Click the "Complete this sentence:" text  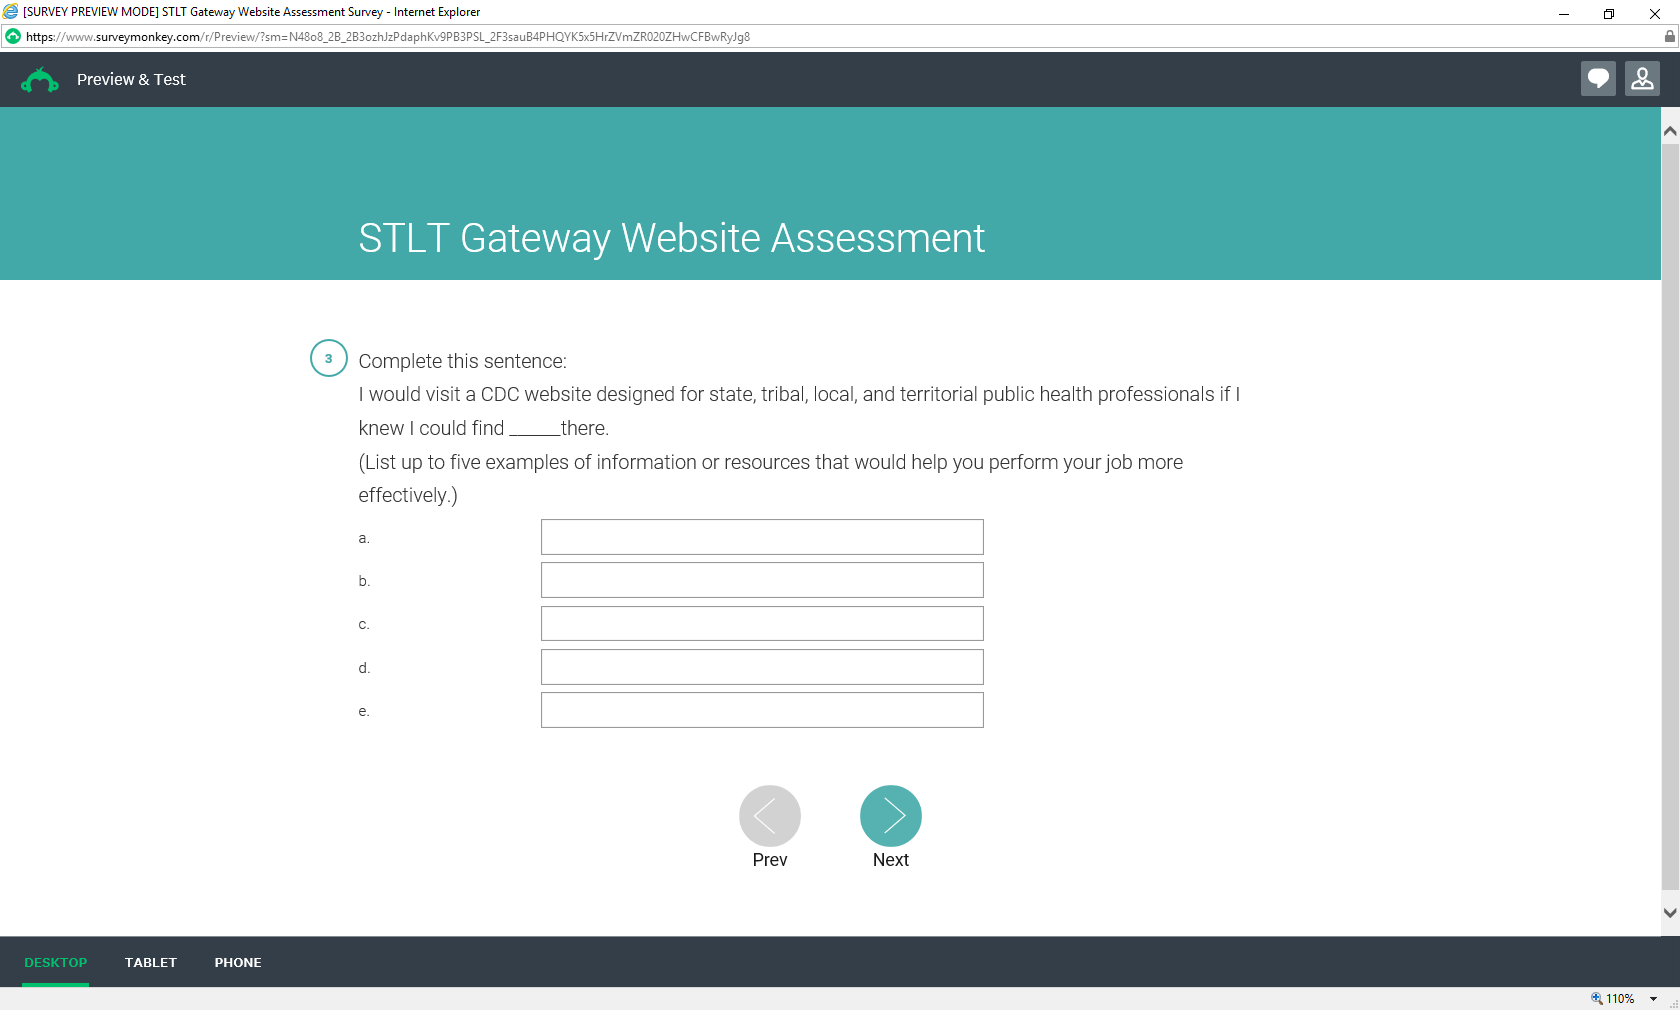[x=462, y=361]
